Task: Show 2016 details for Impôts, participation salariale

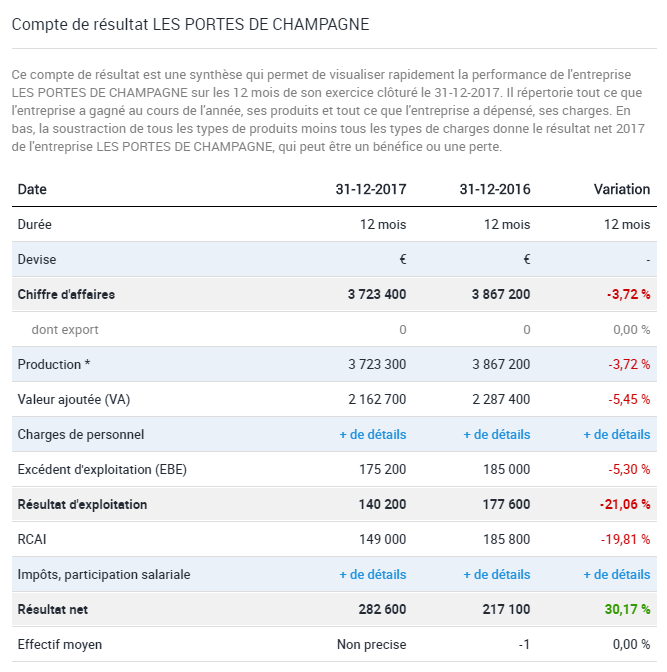Action: 496,574
